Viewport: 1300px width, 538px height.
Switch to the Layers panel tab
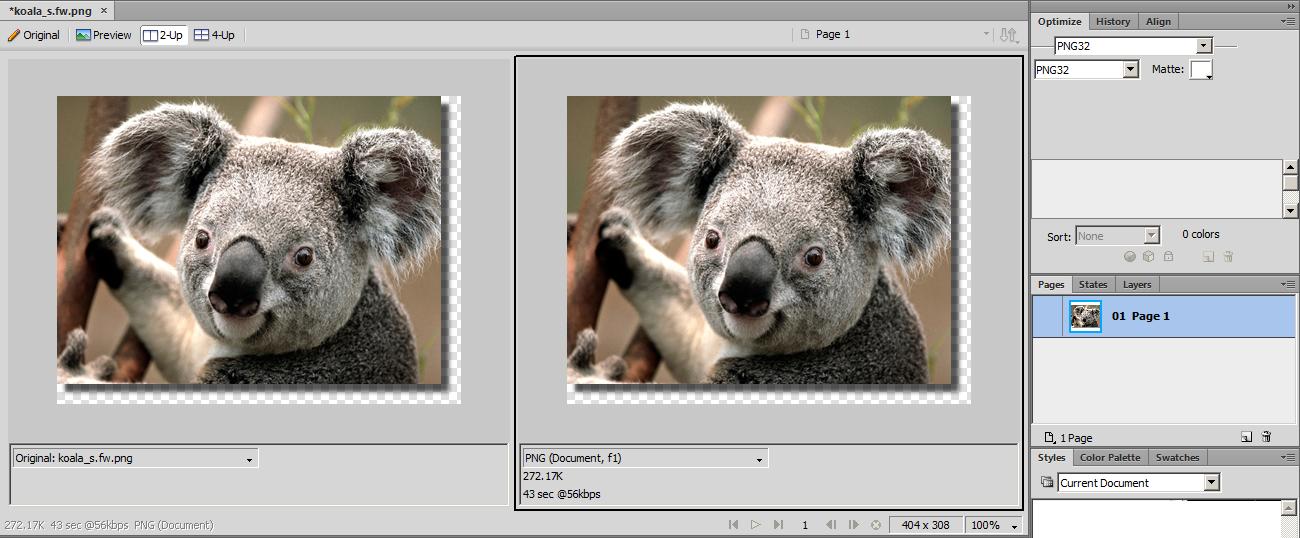pyautogui.click(x=1137, y=285)
